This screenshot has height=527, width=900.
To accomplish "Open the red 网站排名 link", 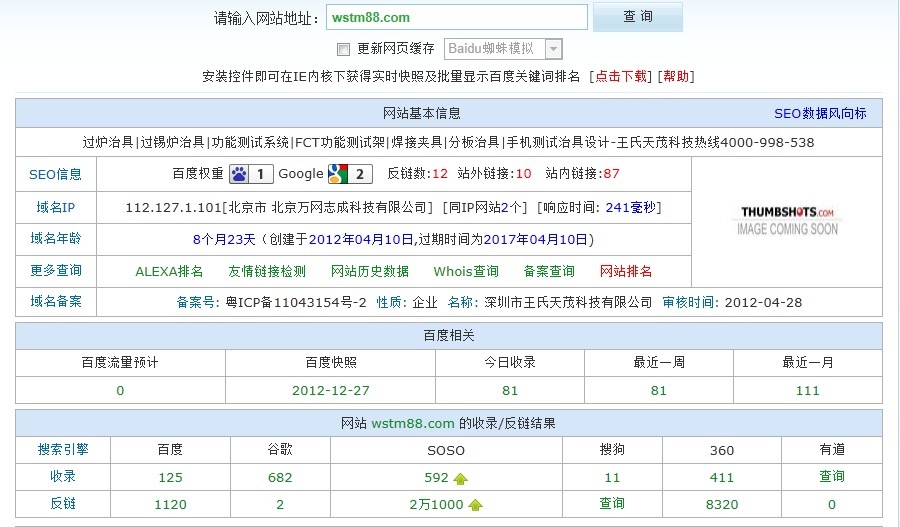I will [626, 272].
